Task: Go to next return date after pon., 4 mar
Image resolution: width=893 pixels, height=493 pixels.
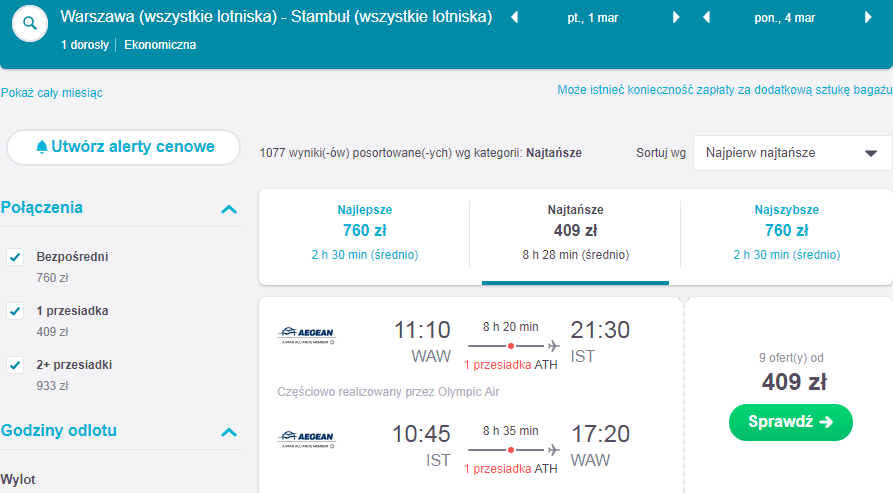Action: (x=868, y=18)
